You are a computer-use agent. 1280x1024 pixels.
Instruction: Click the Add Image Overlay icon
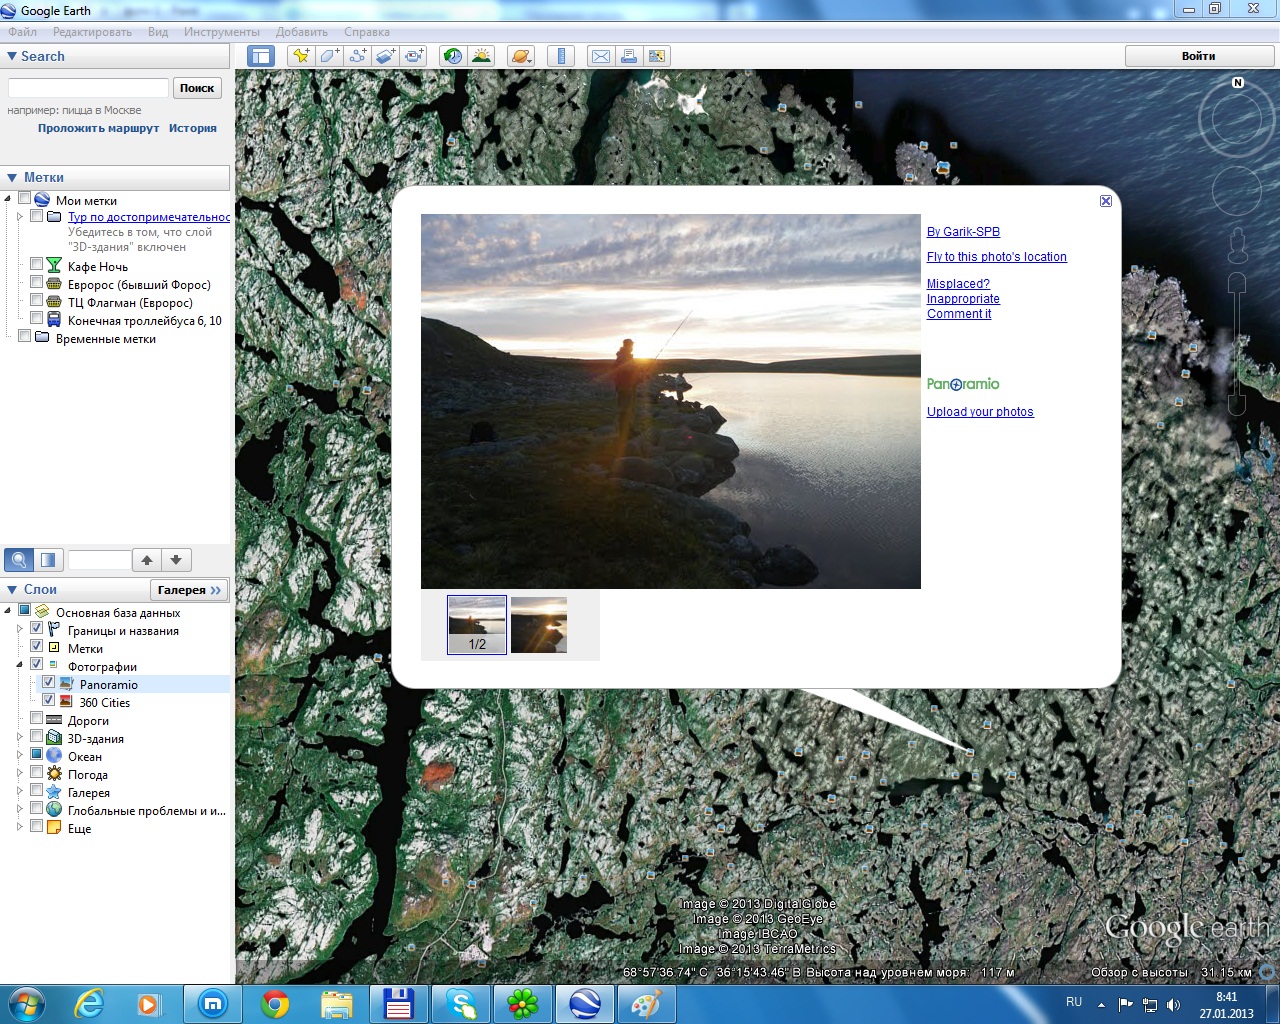pyautogui.click(x=385, y=56)
